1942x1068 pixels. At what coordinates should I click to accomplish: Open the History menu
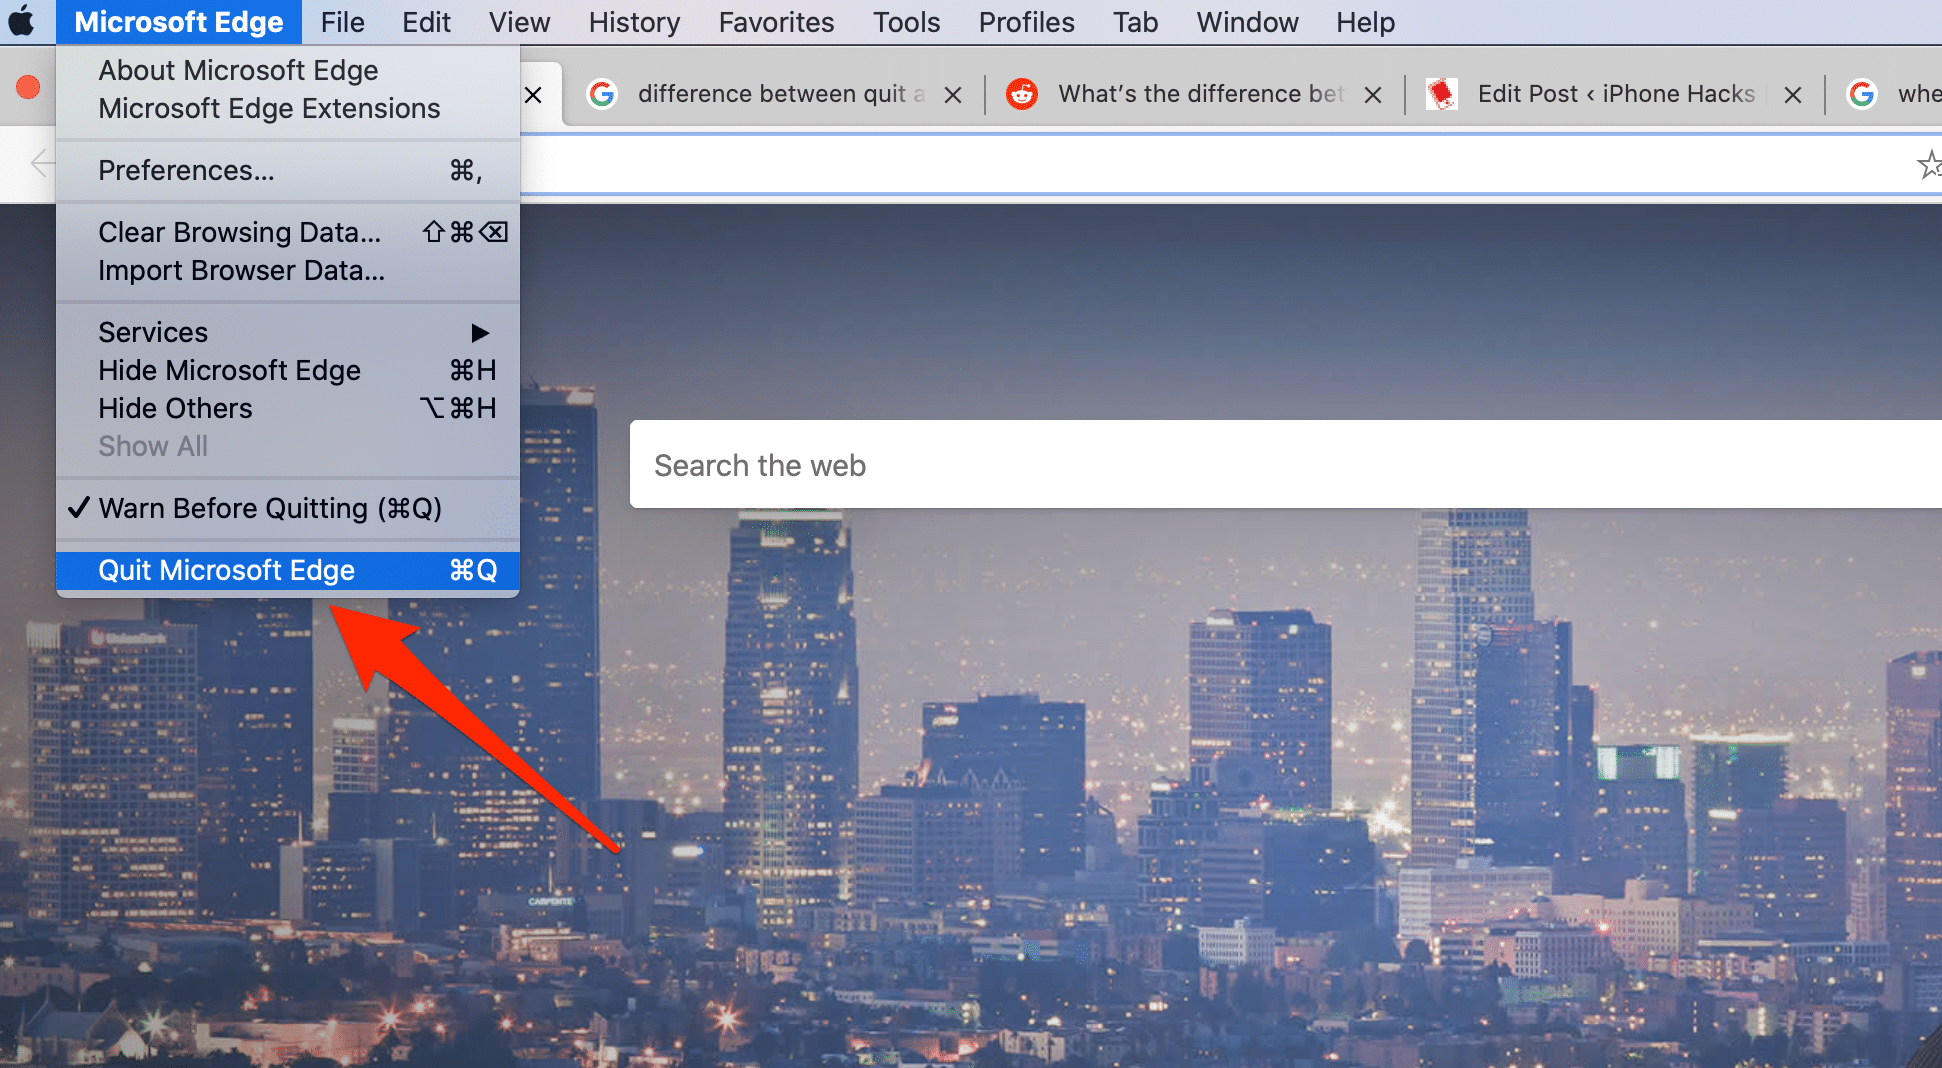pyautogui.click(x=634, y=22)
